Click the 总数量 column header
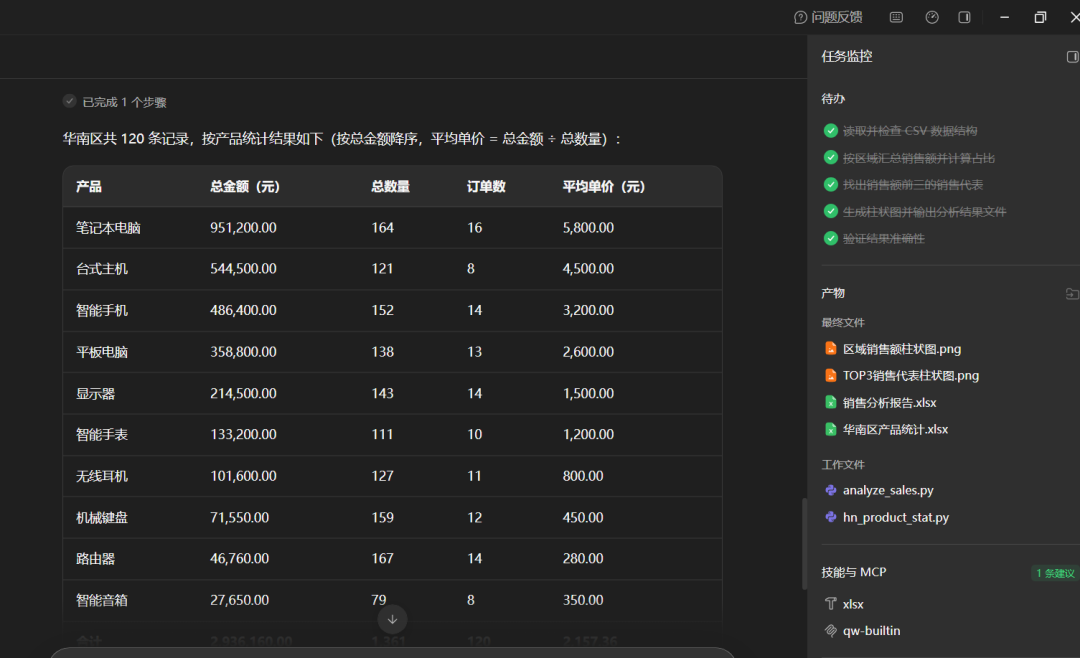Screen dimensions: 1080x658 coord(391,187)
